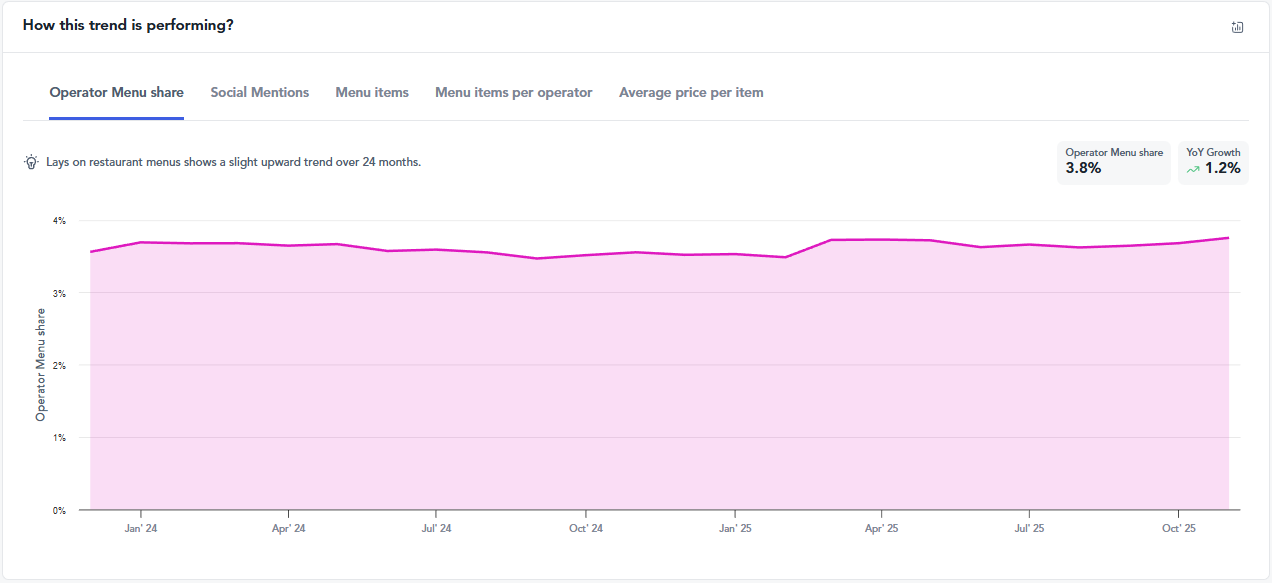Select the Menu items per operator tab

513,92
